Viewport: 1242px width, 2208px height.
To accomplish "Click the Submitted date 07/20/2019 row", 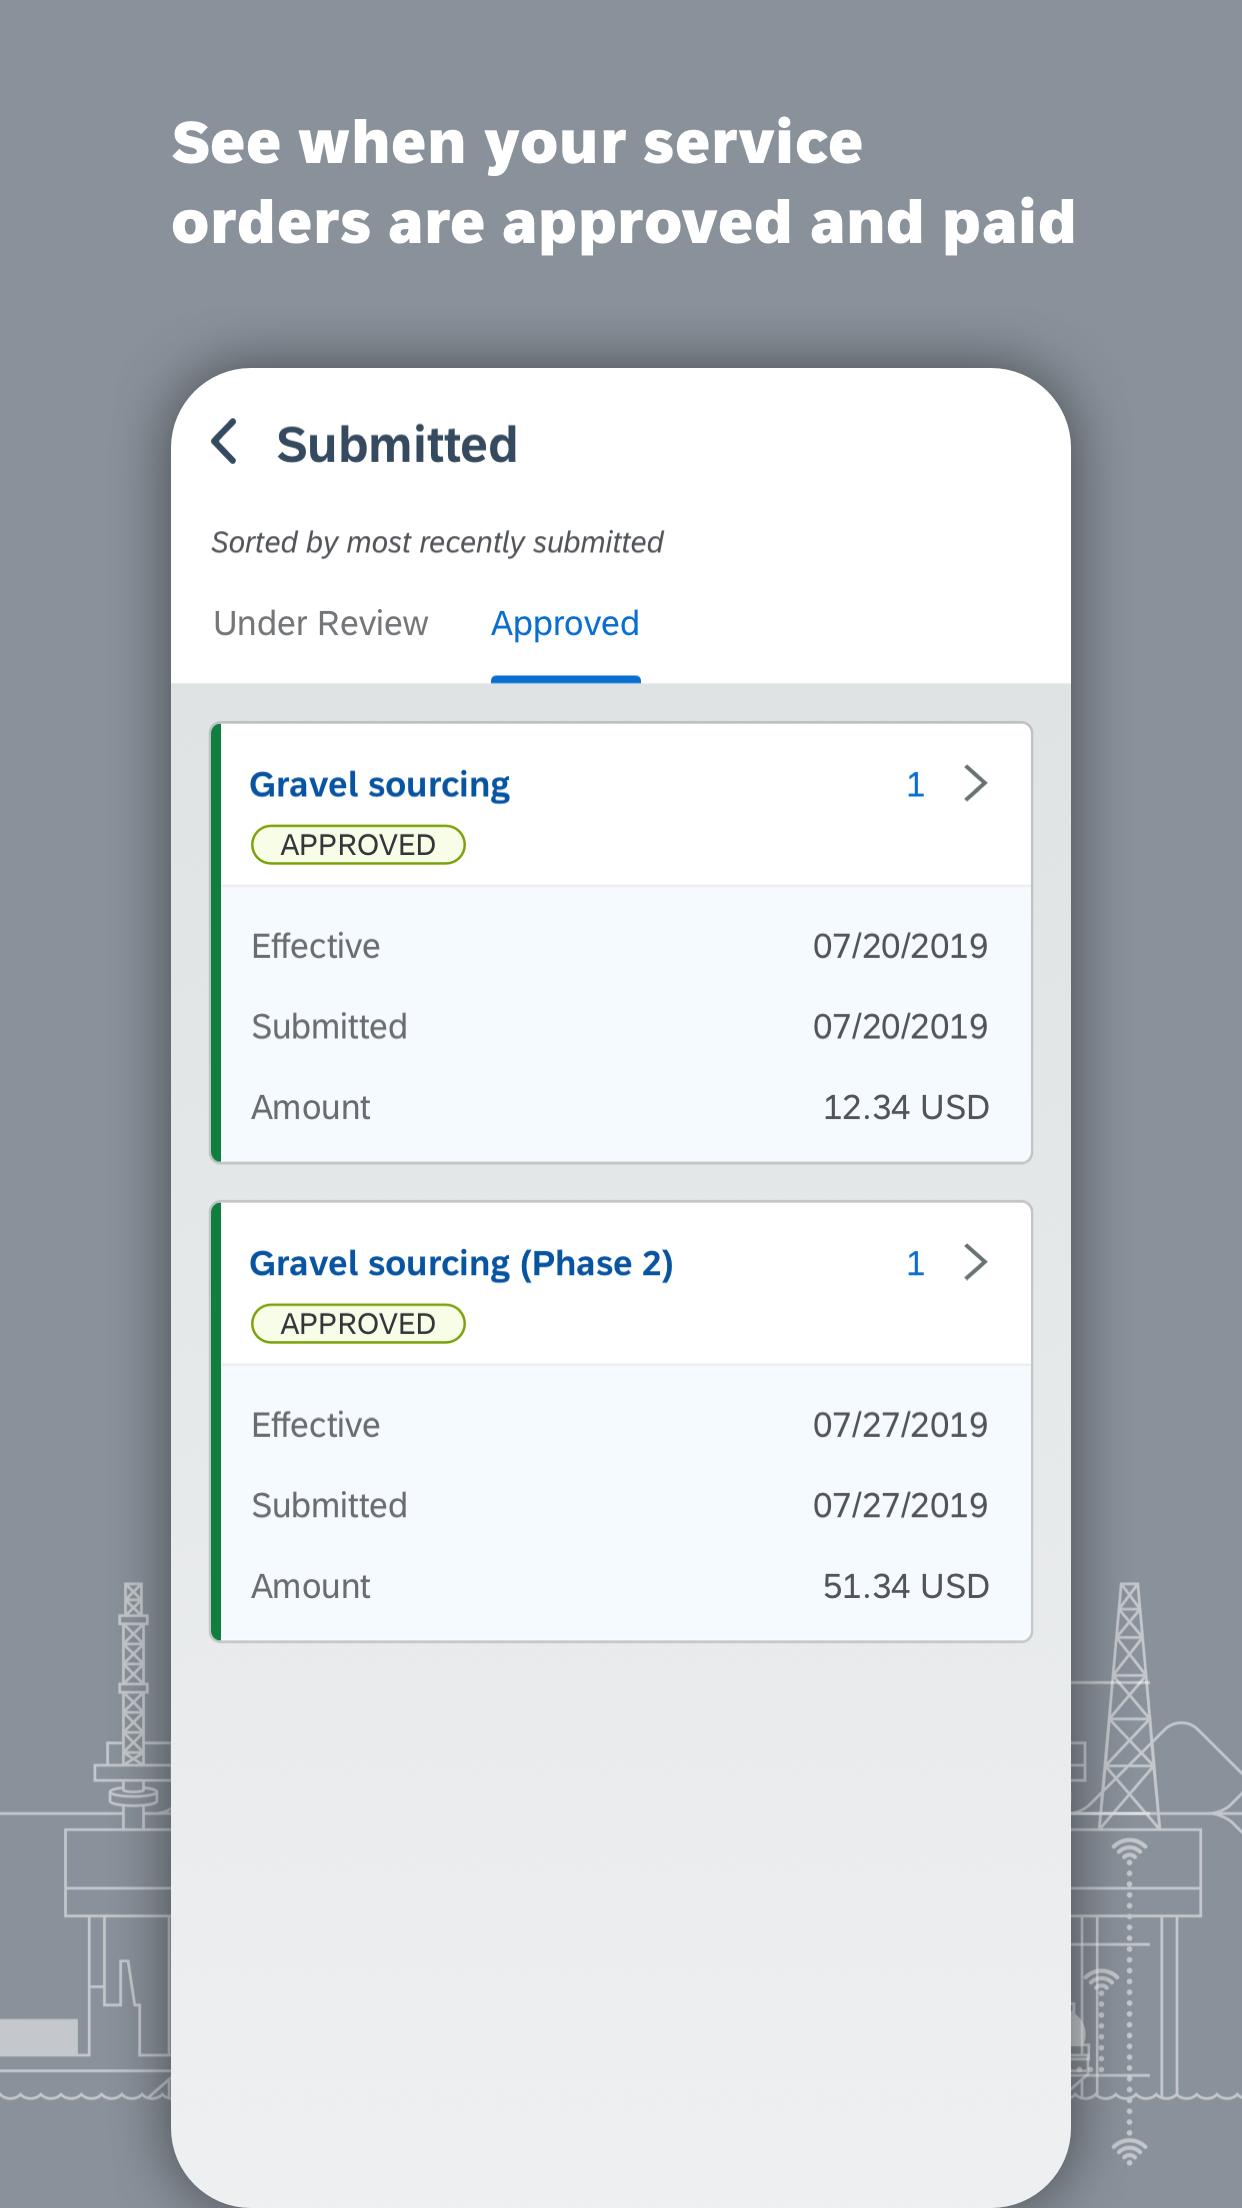I will tap(620, 1027).
